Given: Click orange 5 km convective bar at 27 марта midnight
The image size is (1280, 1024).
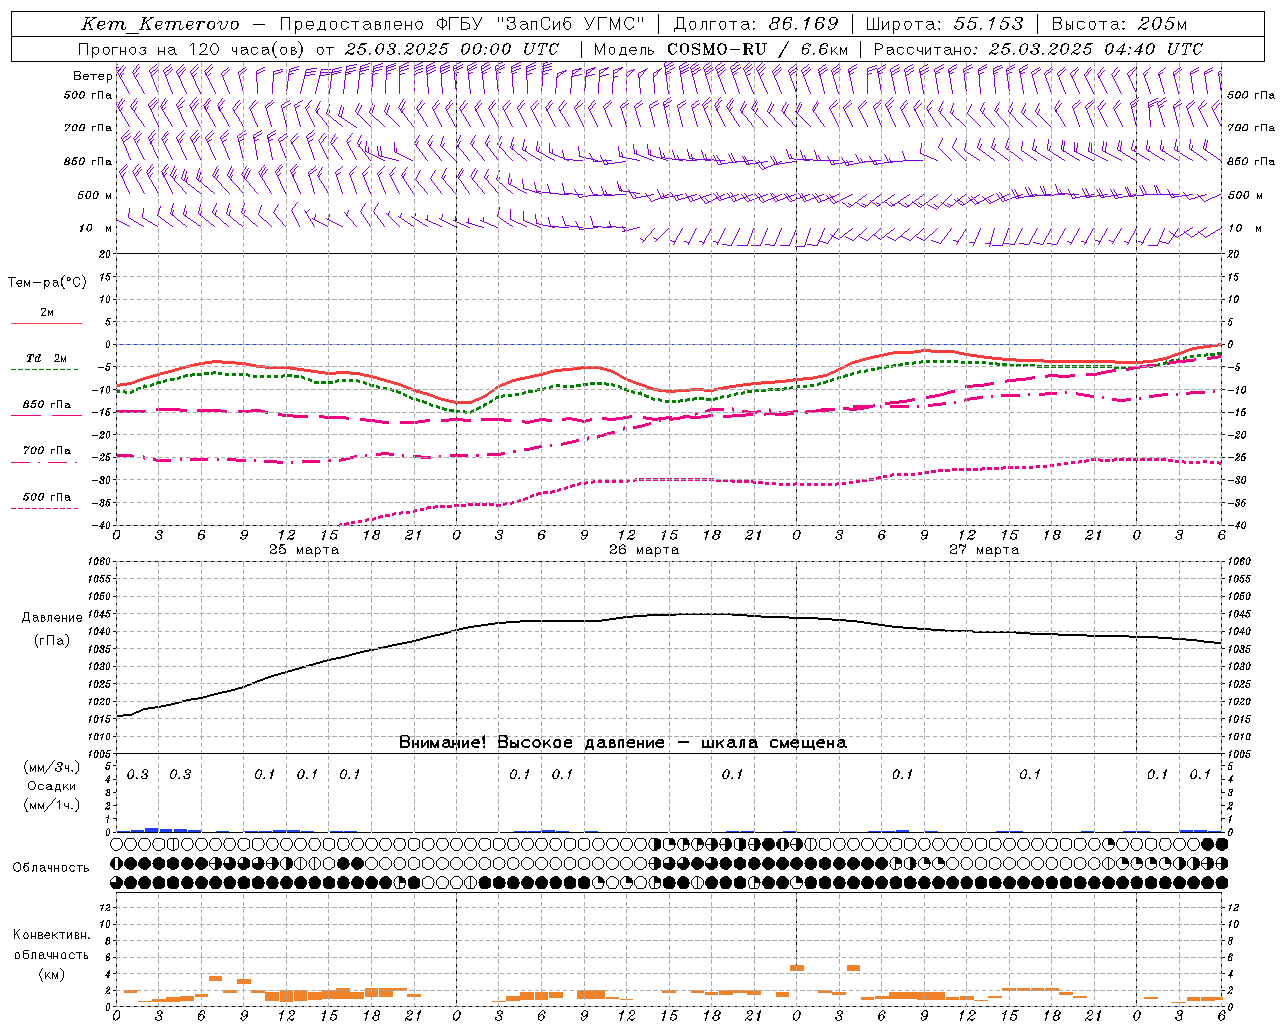Looking at the screenshot, I should pos(797,968).
